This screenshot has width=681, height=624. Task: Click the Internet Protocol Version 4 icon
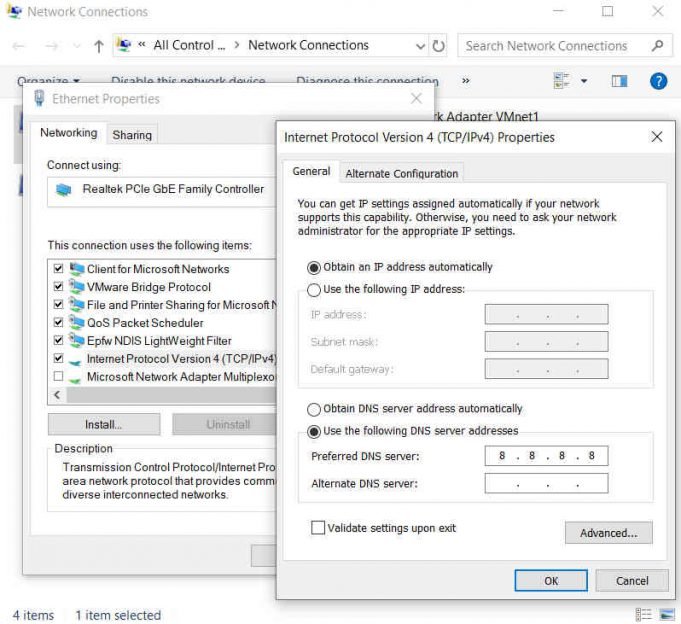pyautogui.click(x=75, y=361)
